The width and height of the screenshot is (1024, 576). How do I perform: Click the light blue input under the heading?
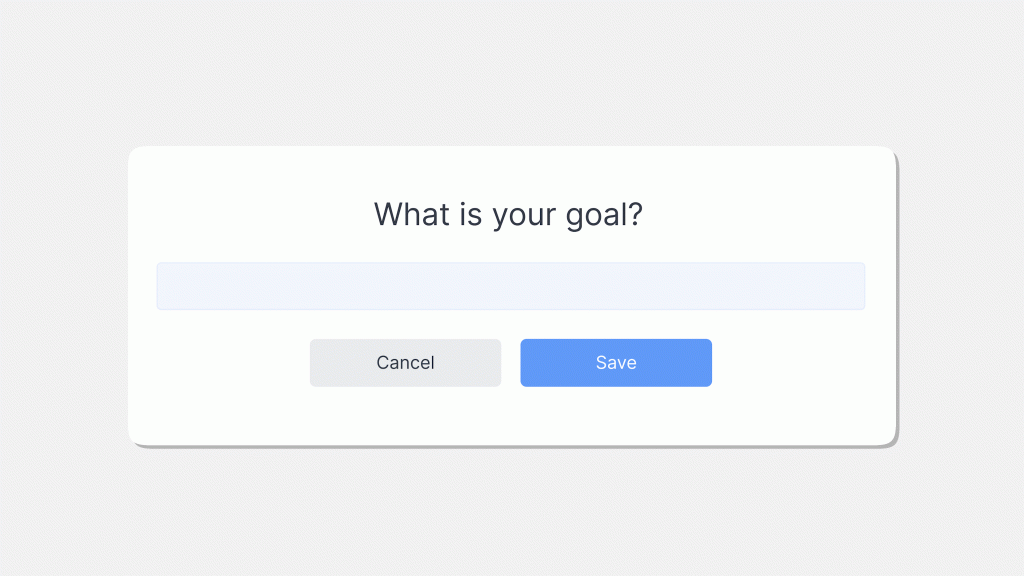(511, 286)
